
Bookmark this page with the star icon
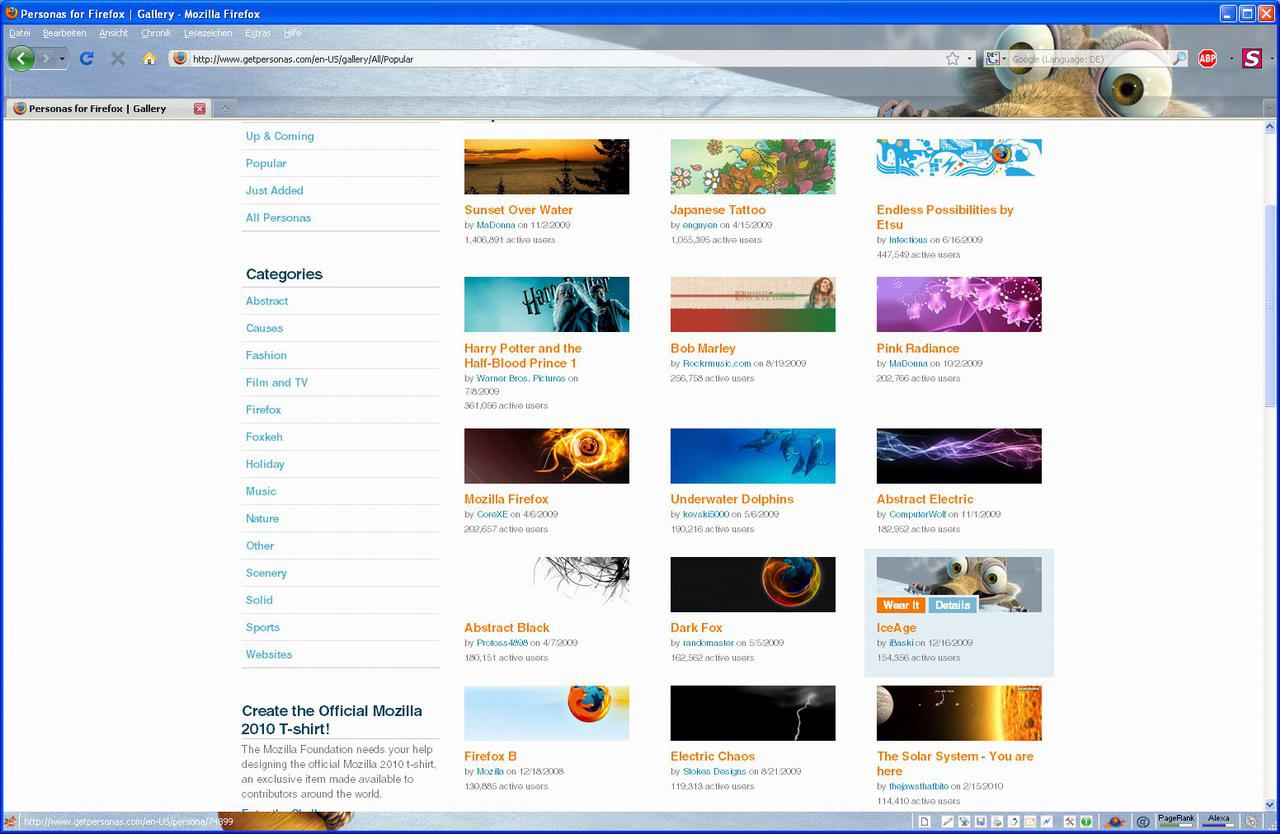pos(953,59)
